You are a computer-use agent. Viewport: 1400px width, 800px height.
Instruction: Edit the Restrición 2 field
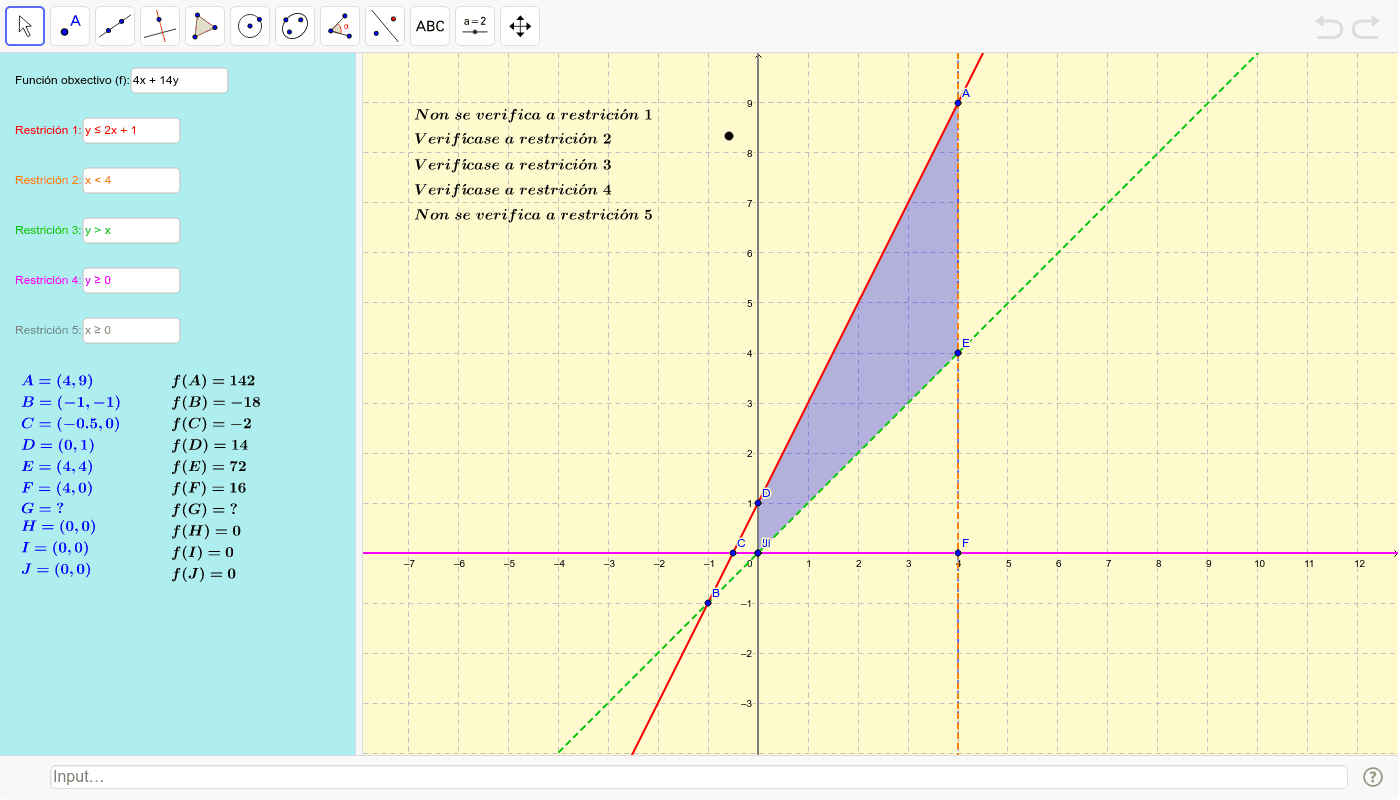click(131, 180)
